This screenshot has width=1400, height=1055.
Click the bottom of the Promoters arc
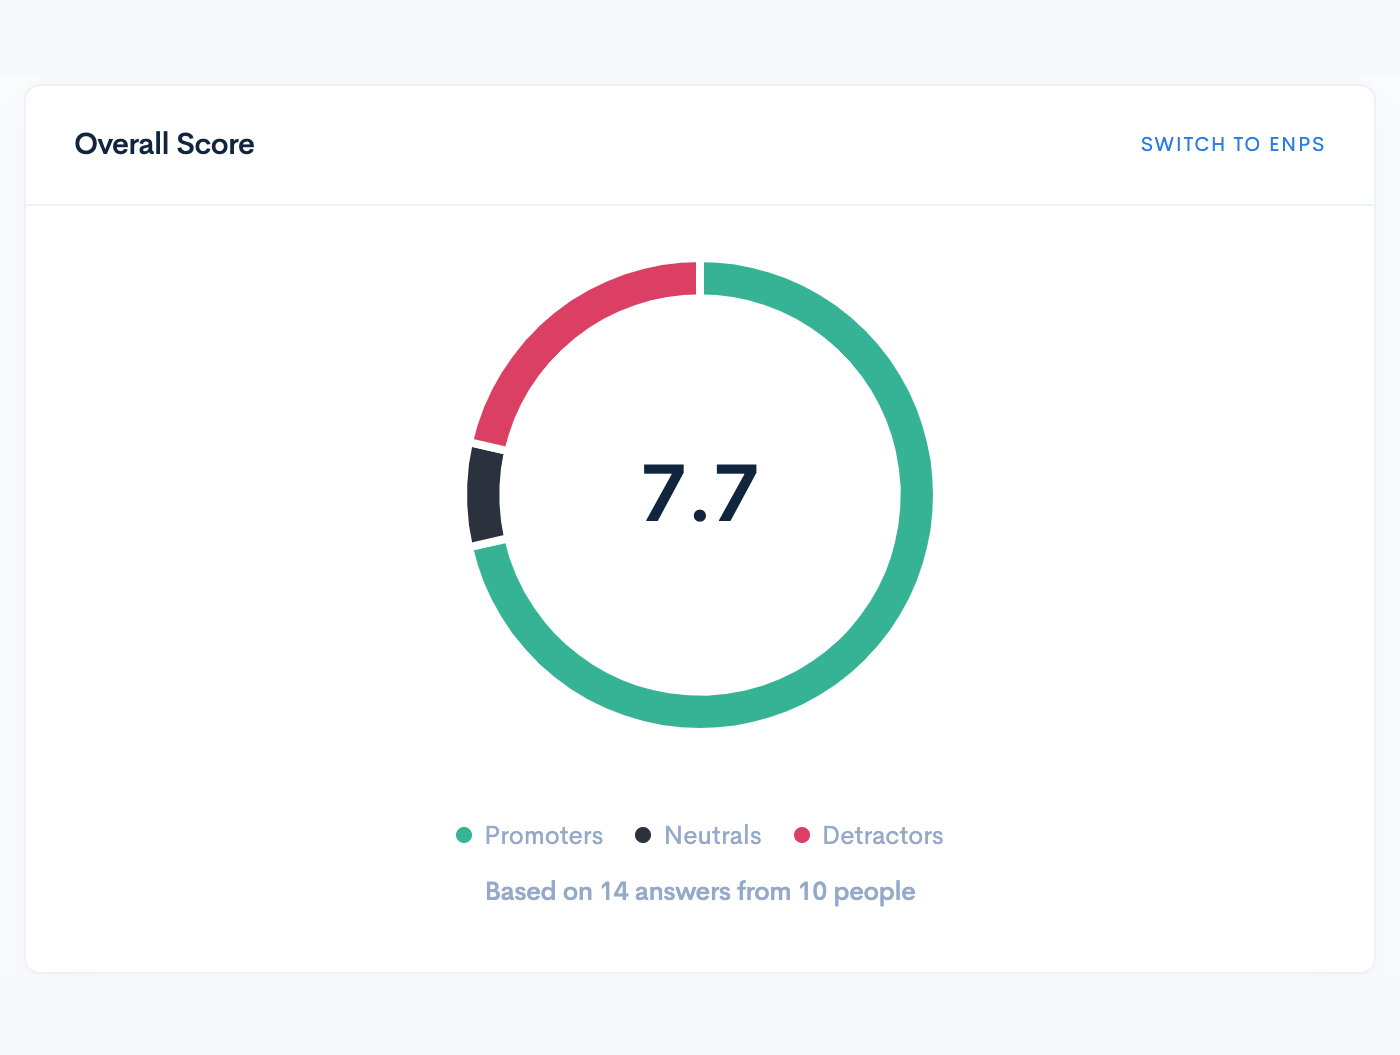[x=700, y=713]
